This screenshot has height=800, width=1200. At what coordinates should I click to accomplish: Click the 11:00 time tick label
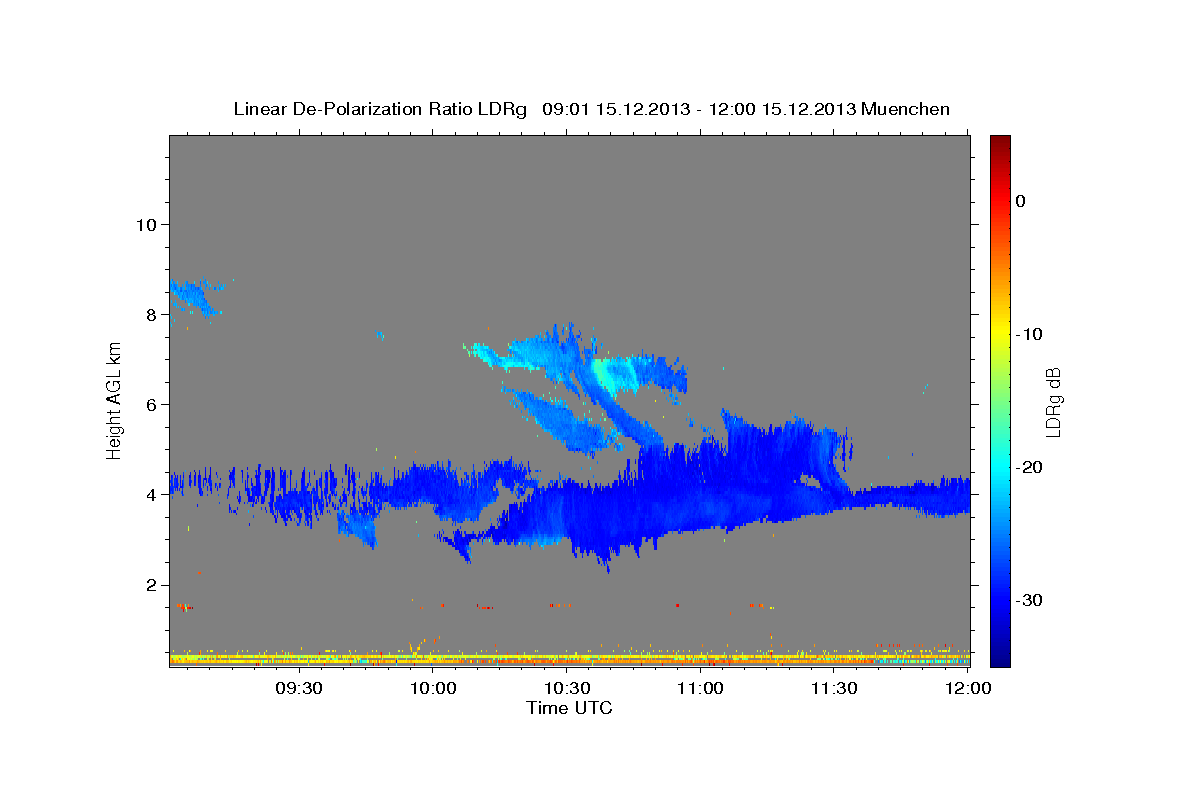[x=700, y=688]
